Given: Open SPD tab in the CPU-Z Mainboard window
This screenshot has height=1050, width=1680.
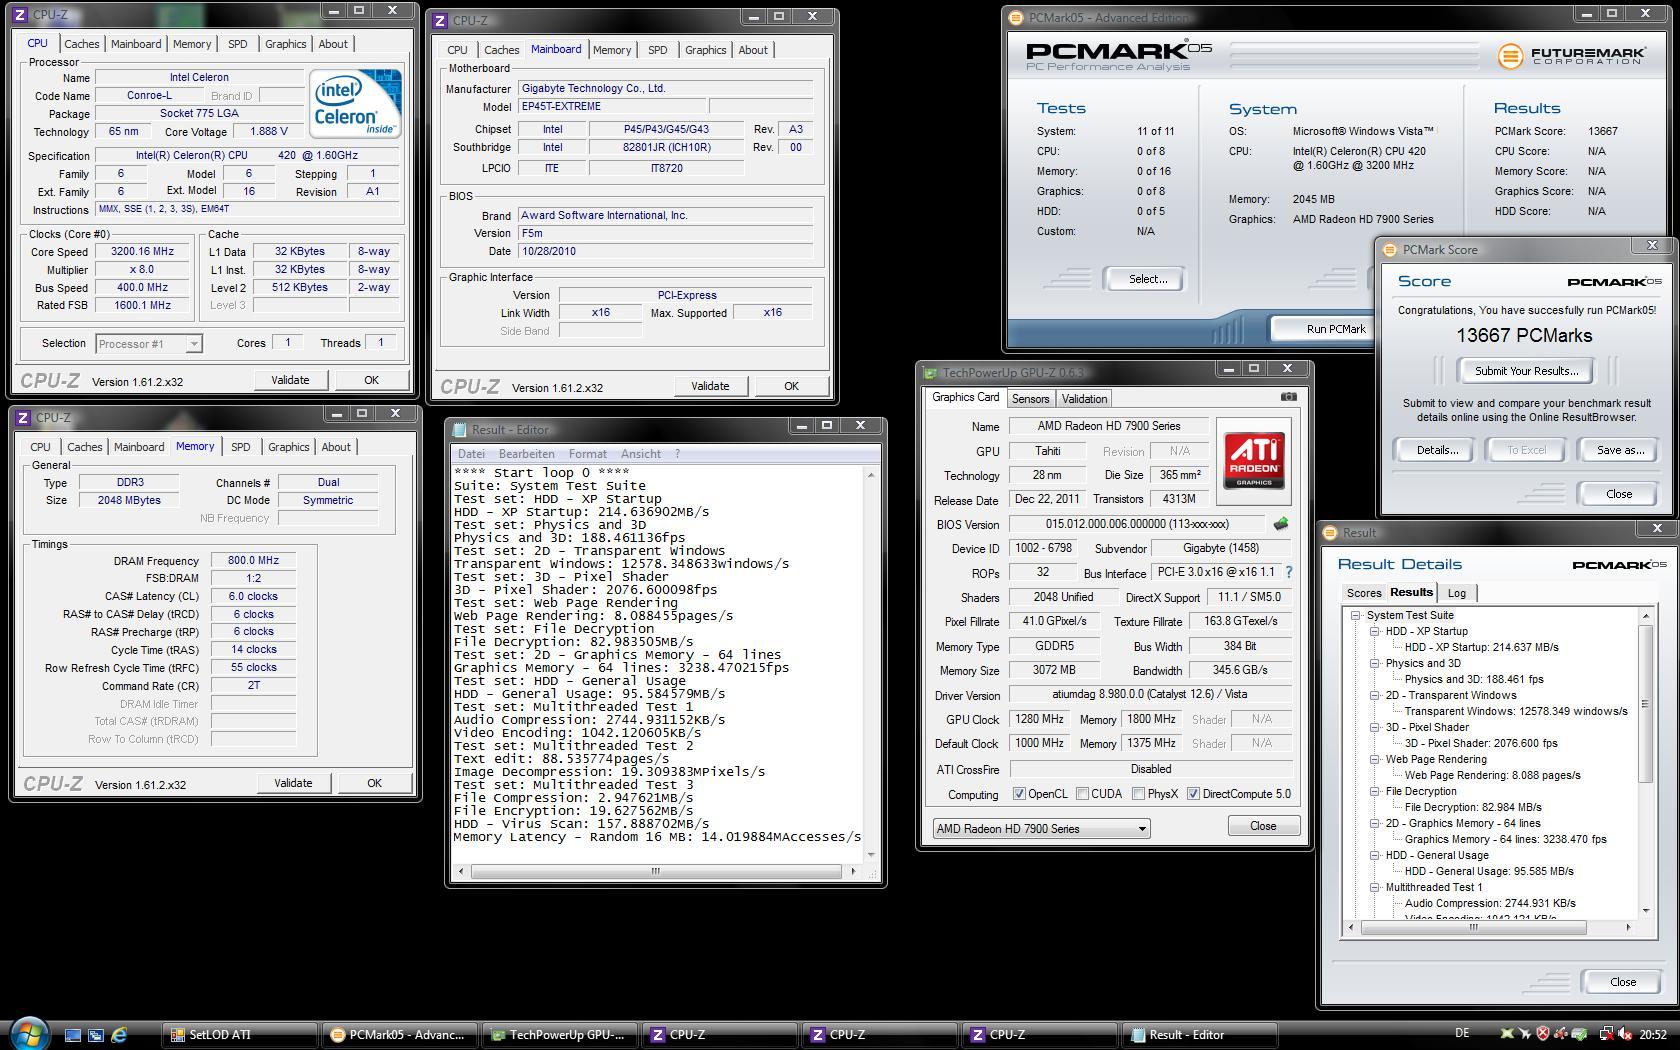Looking at the screenshot, I should point(657,50).
